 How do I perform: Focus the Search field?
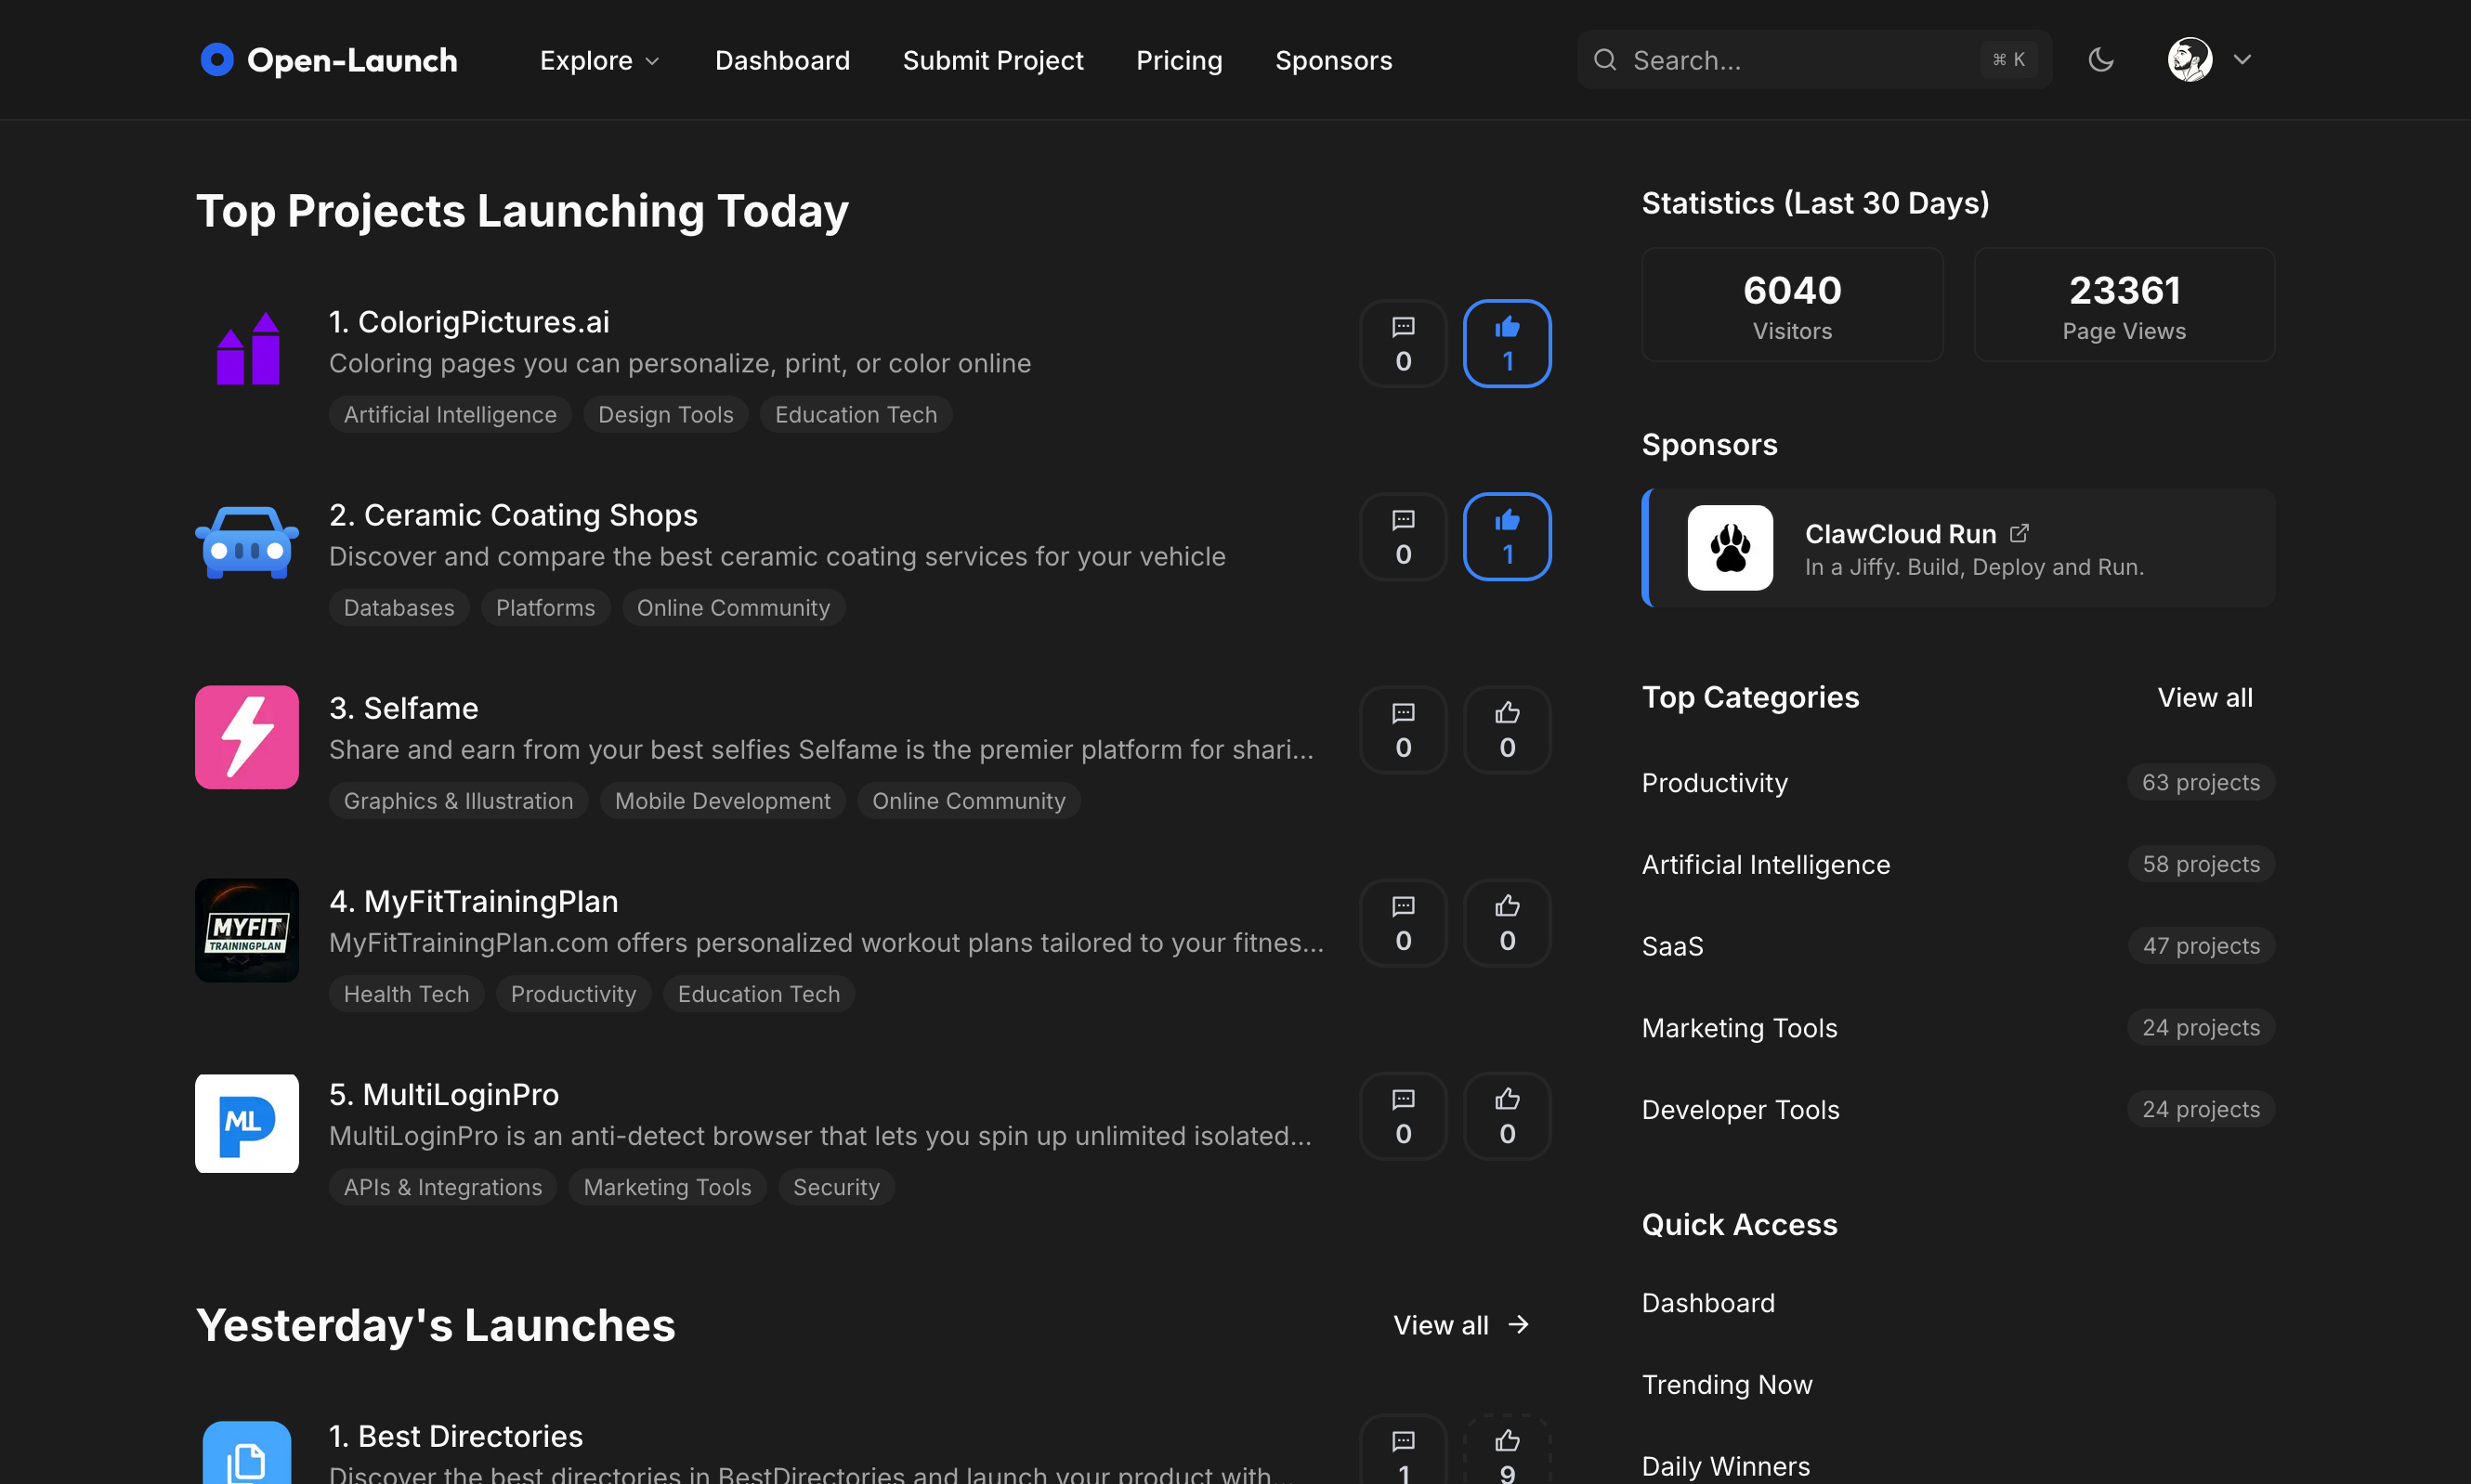click(x=1814, y=60)
